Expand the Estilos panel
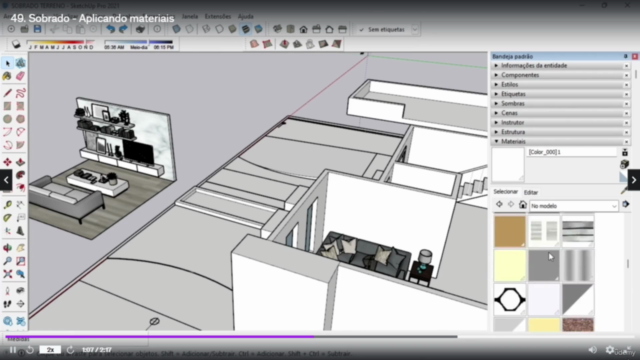The image size is (640, 360). pyautogui.click(x=560, y=84)
